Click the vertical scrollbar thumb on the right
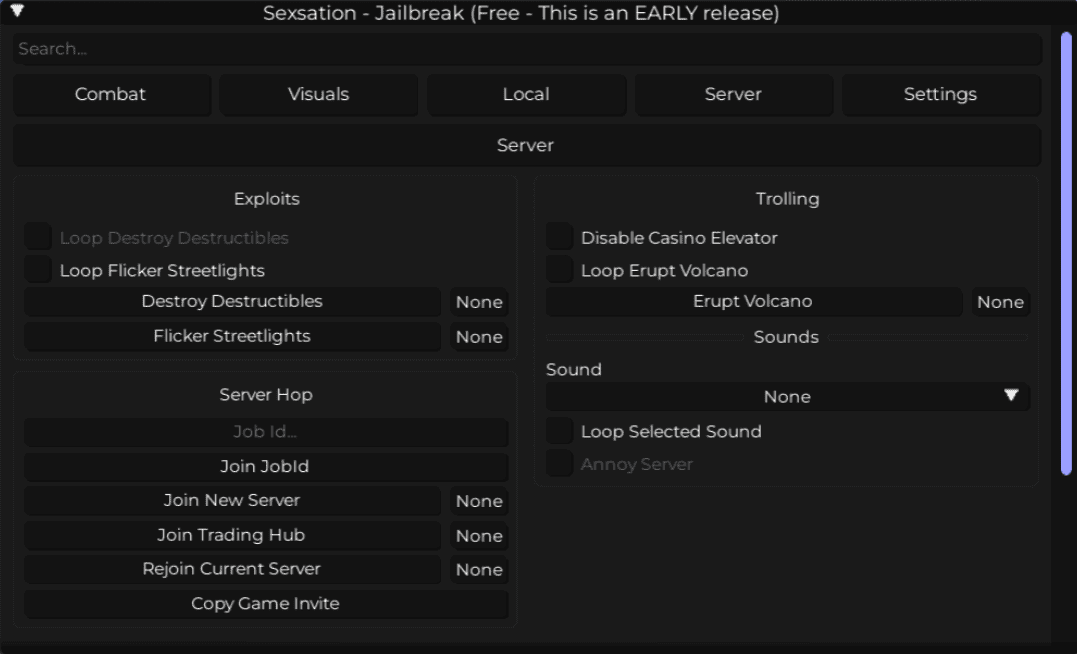The image size is (1077, 654). tap(1066, 253)
